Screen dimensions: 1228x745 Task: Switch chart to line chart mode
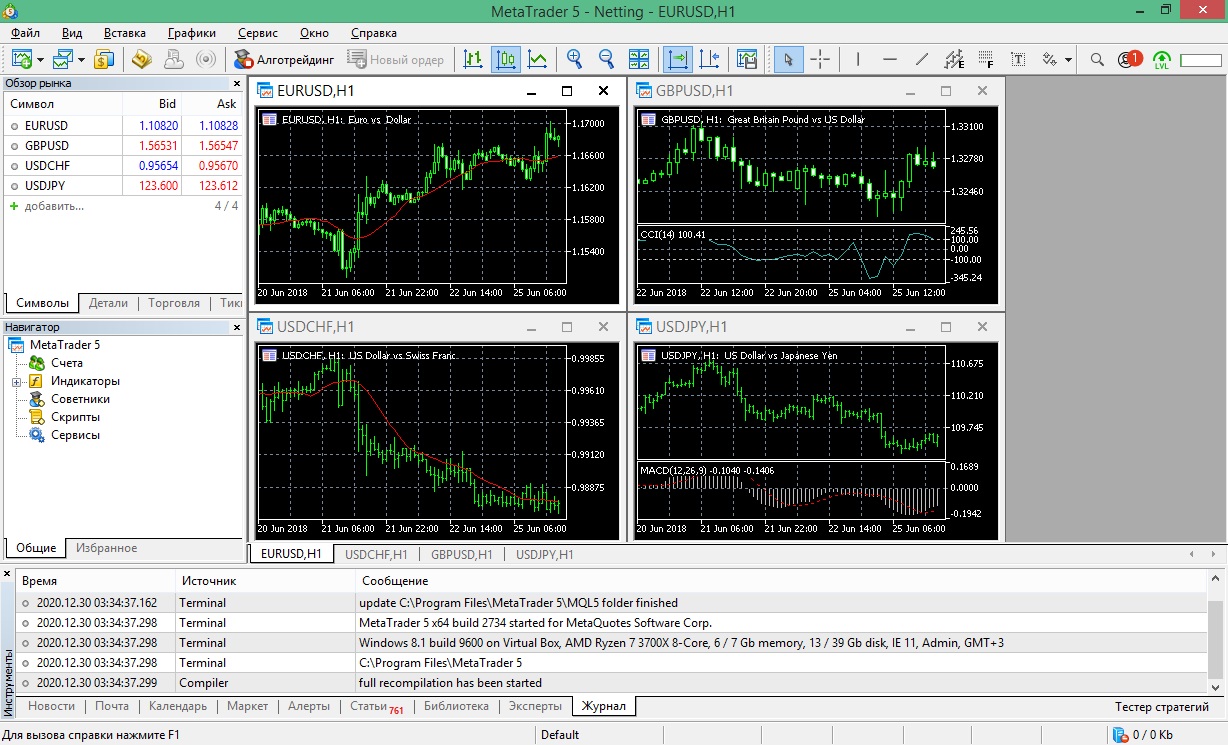537,59
